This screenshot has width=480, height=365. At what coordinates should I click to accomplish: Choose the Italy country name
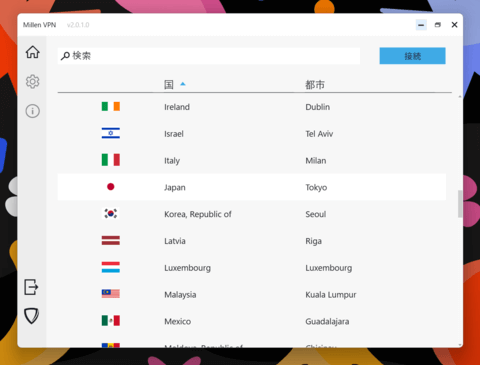pos(172,161)
